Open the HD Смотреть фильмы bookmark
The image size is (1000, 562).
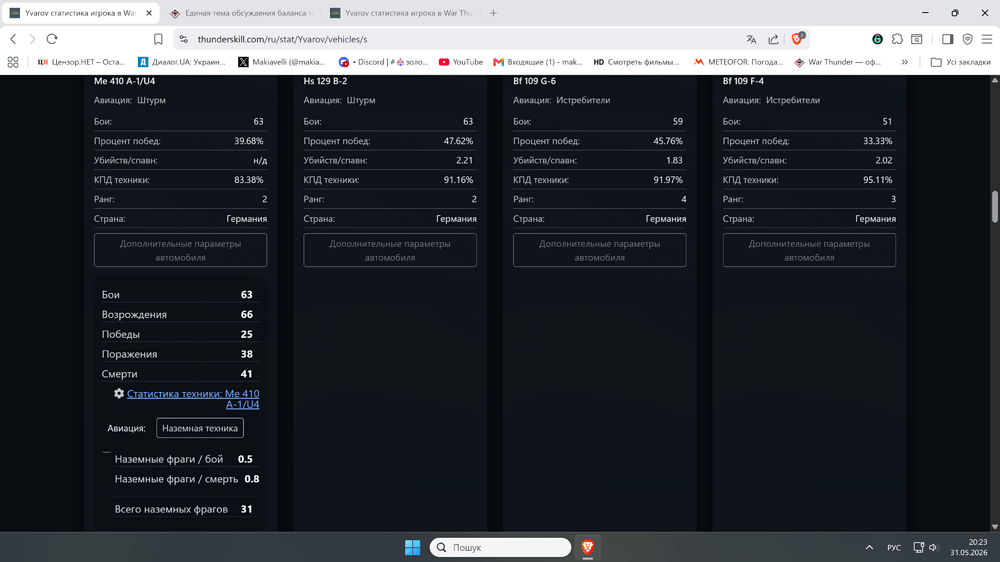[x=636, y=62]
